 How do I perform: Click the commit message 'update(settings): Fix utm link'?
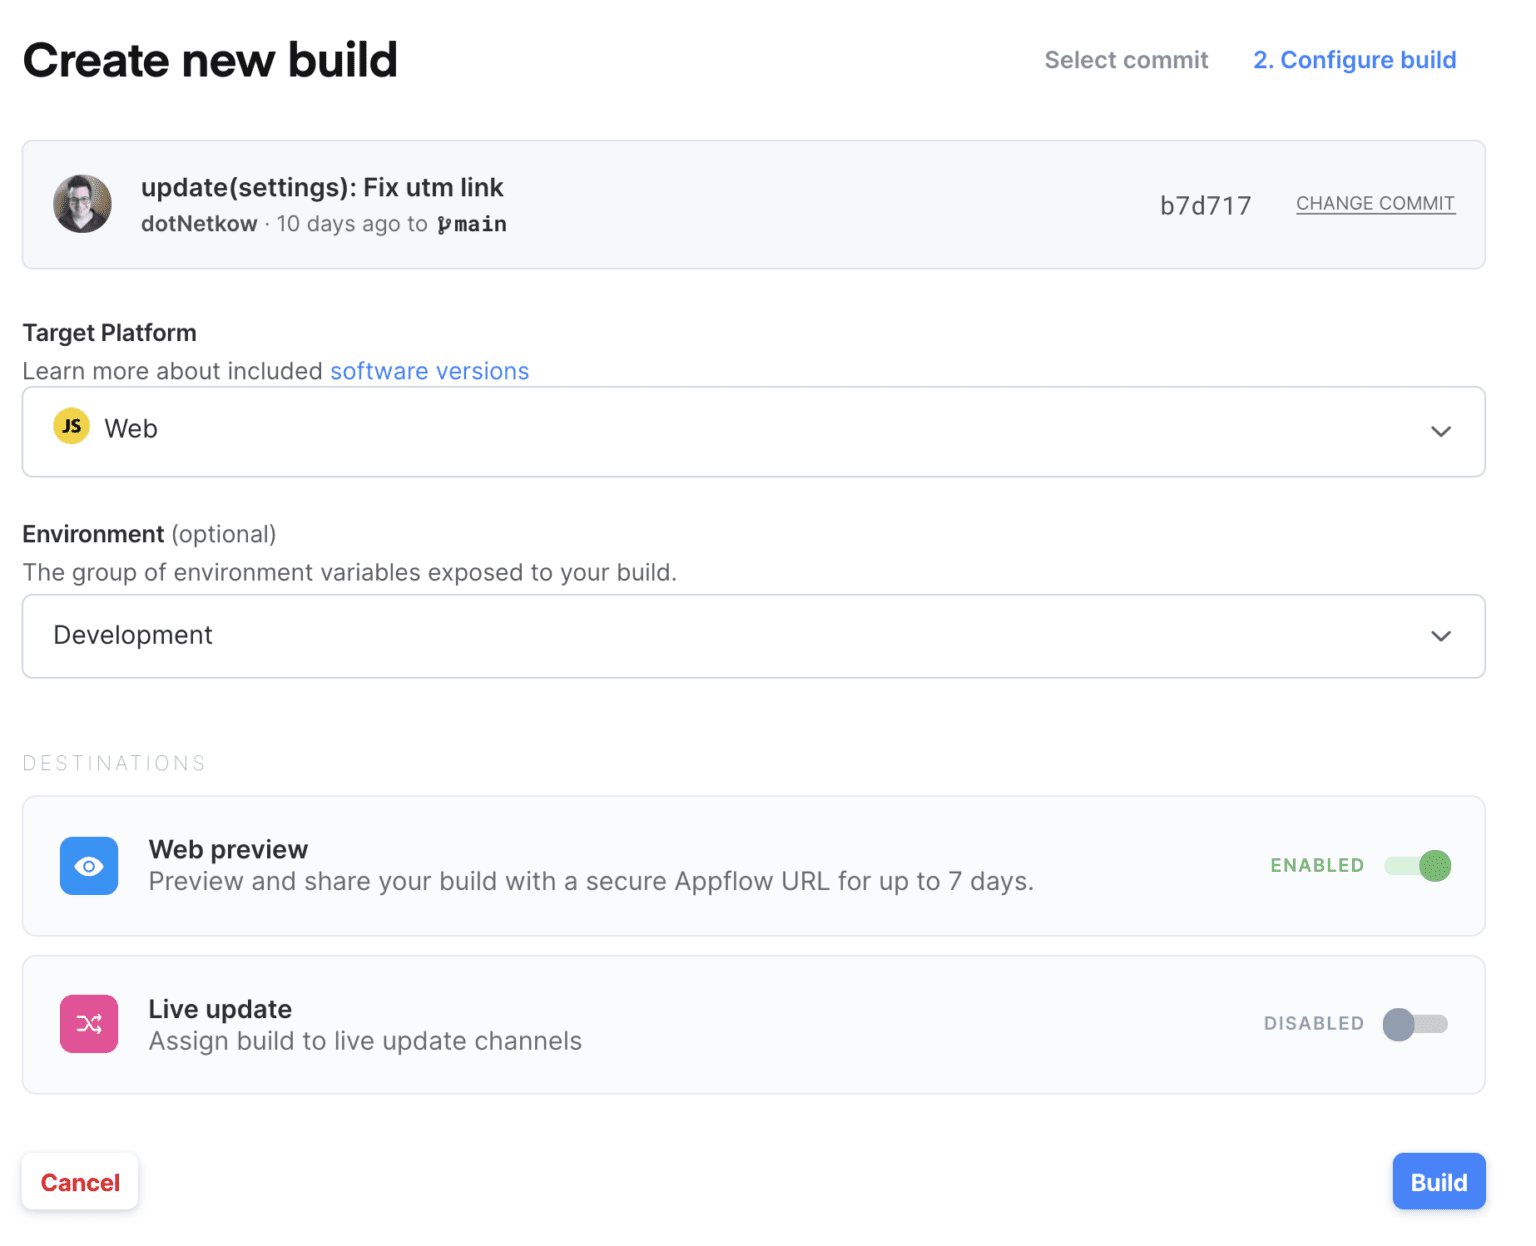[x=322, y=187]
